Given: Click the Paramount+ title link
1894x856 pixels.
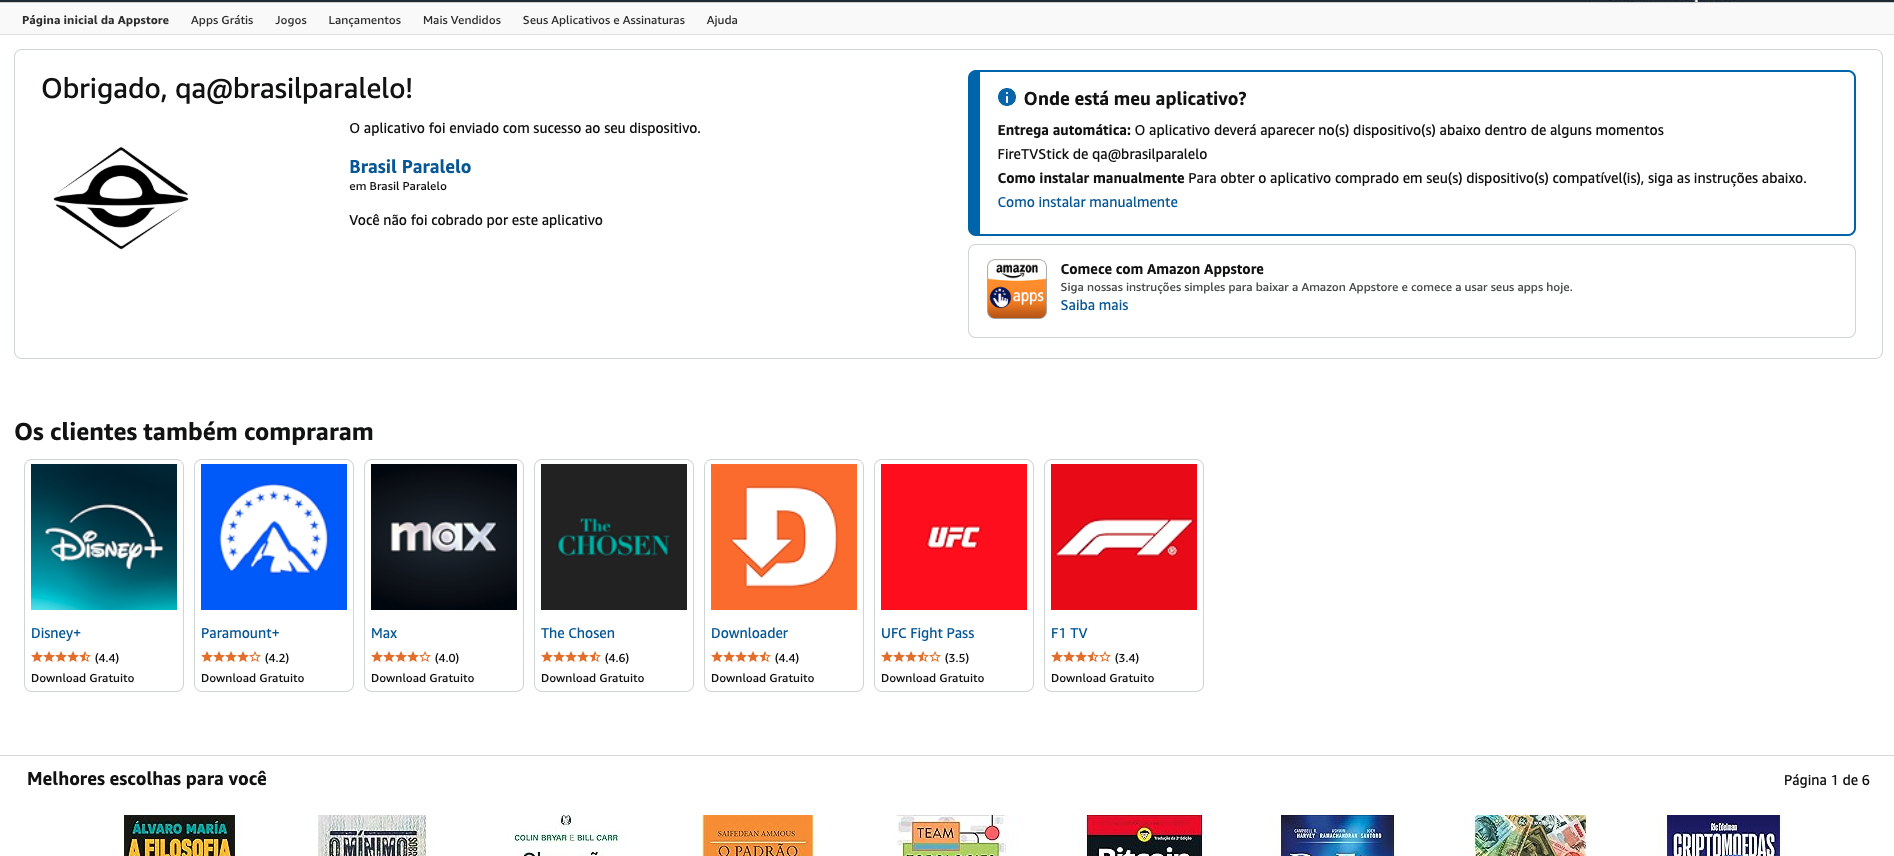Looking at the screenshot, I should (240, 633).
